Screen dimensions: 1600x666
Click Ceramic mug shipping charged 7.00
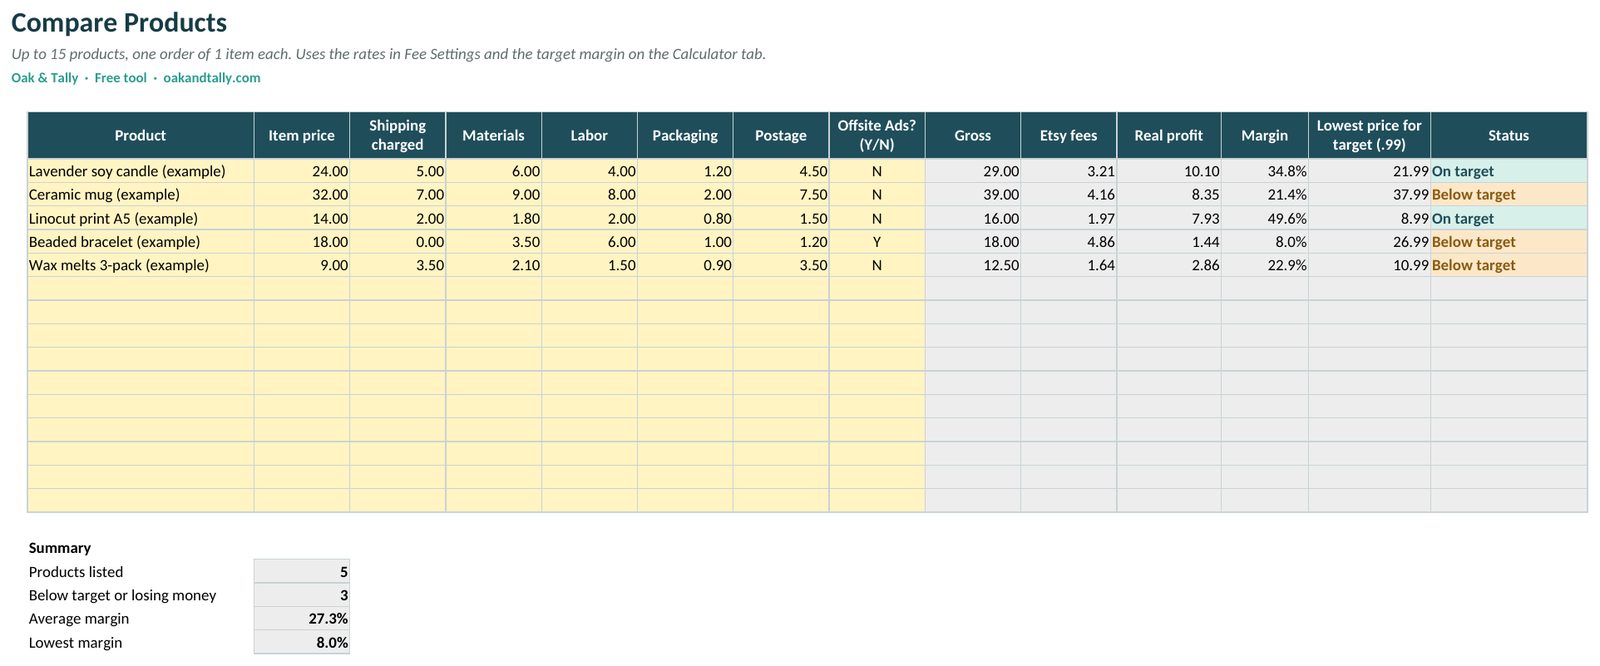tap(397, 194)
